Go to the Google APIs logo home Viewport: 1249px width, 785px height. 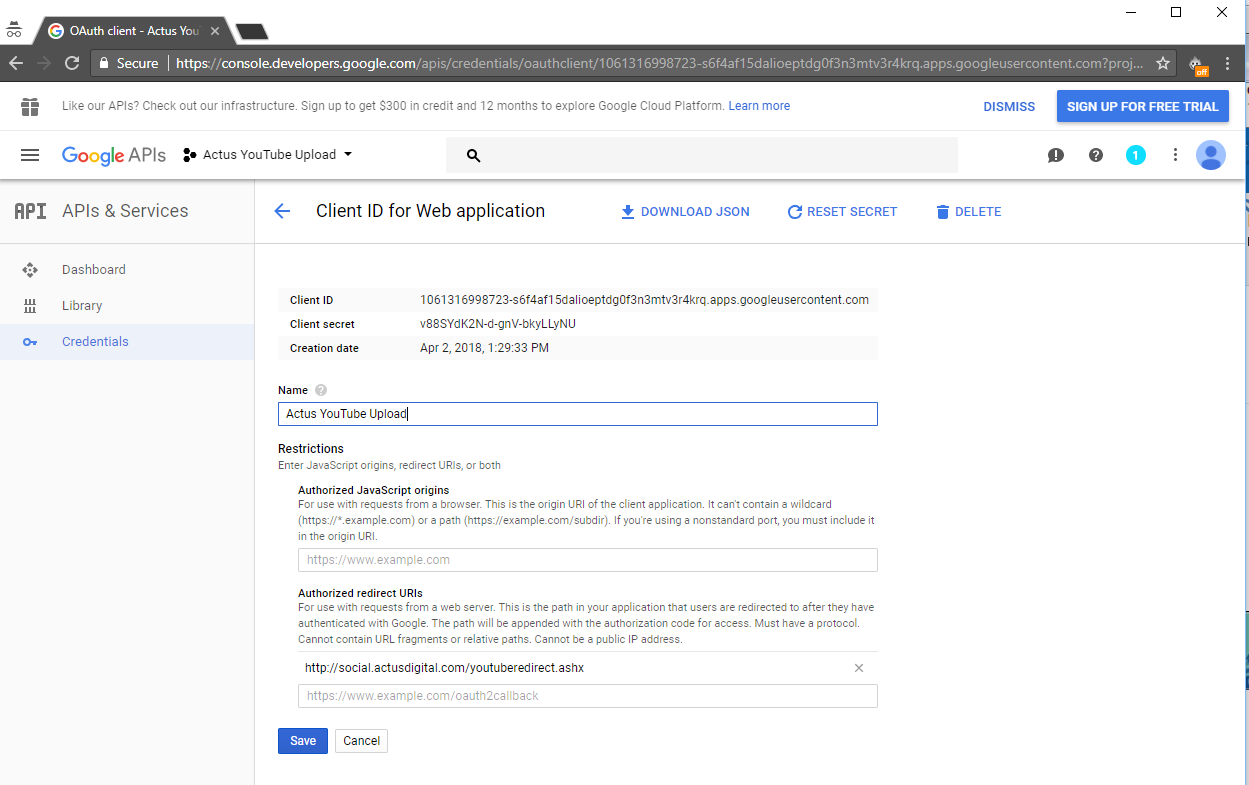pos(114,155)
